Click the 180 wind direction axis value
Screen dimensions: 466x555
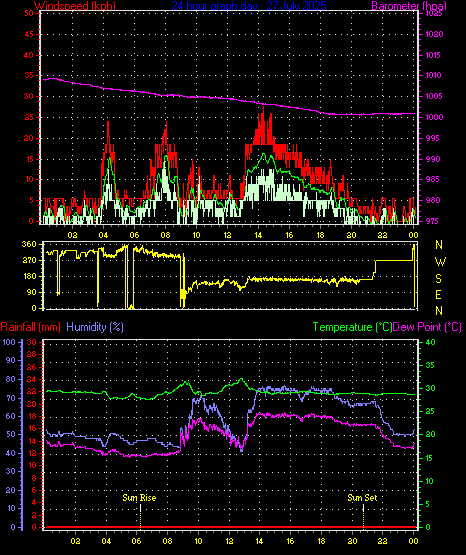[29, 276]
